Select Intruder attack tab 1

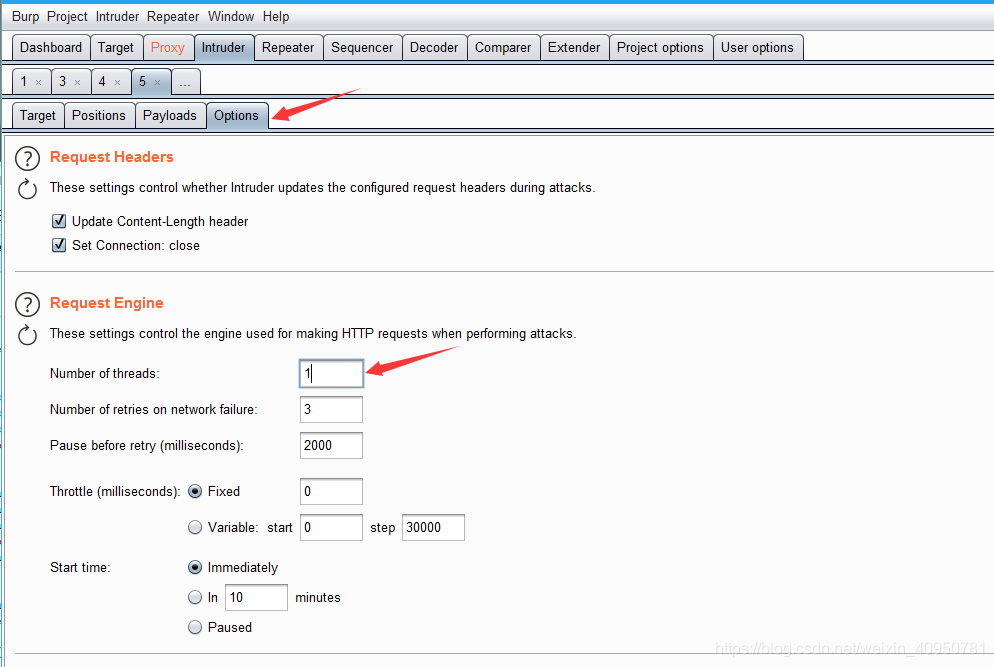(x=24, y=82)
